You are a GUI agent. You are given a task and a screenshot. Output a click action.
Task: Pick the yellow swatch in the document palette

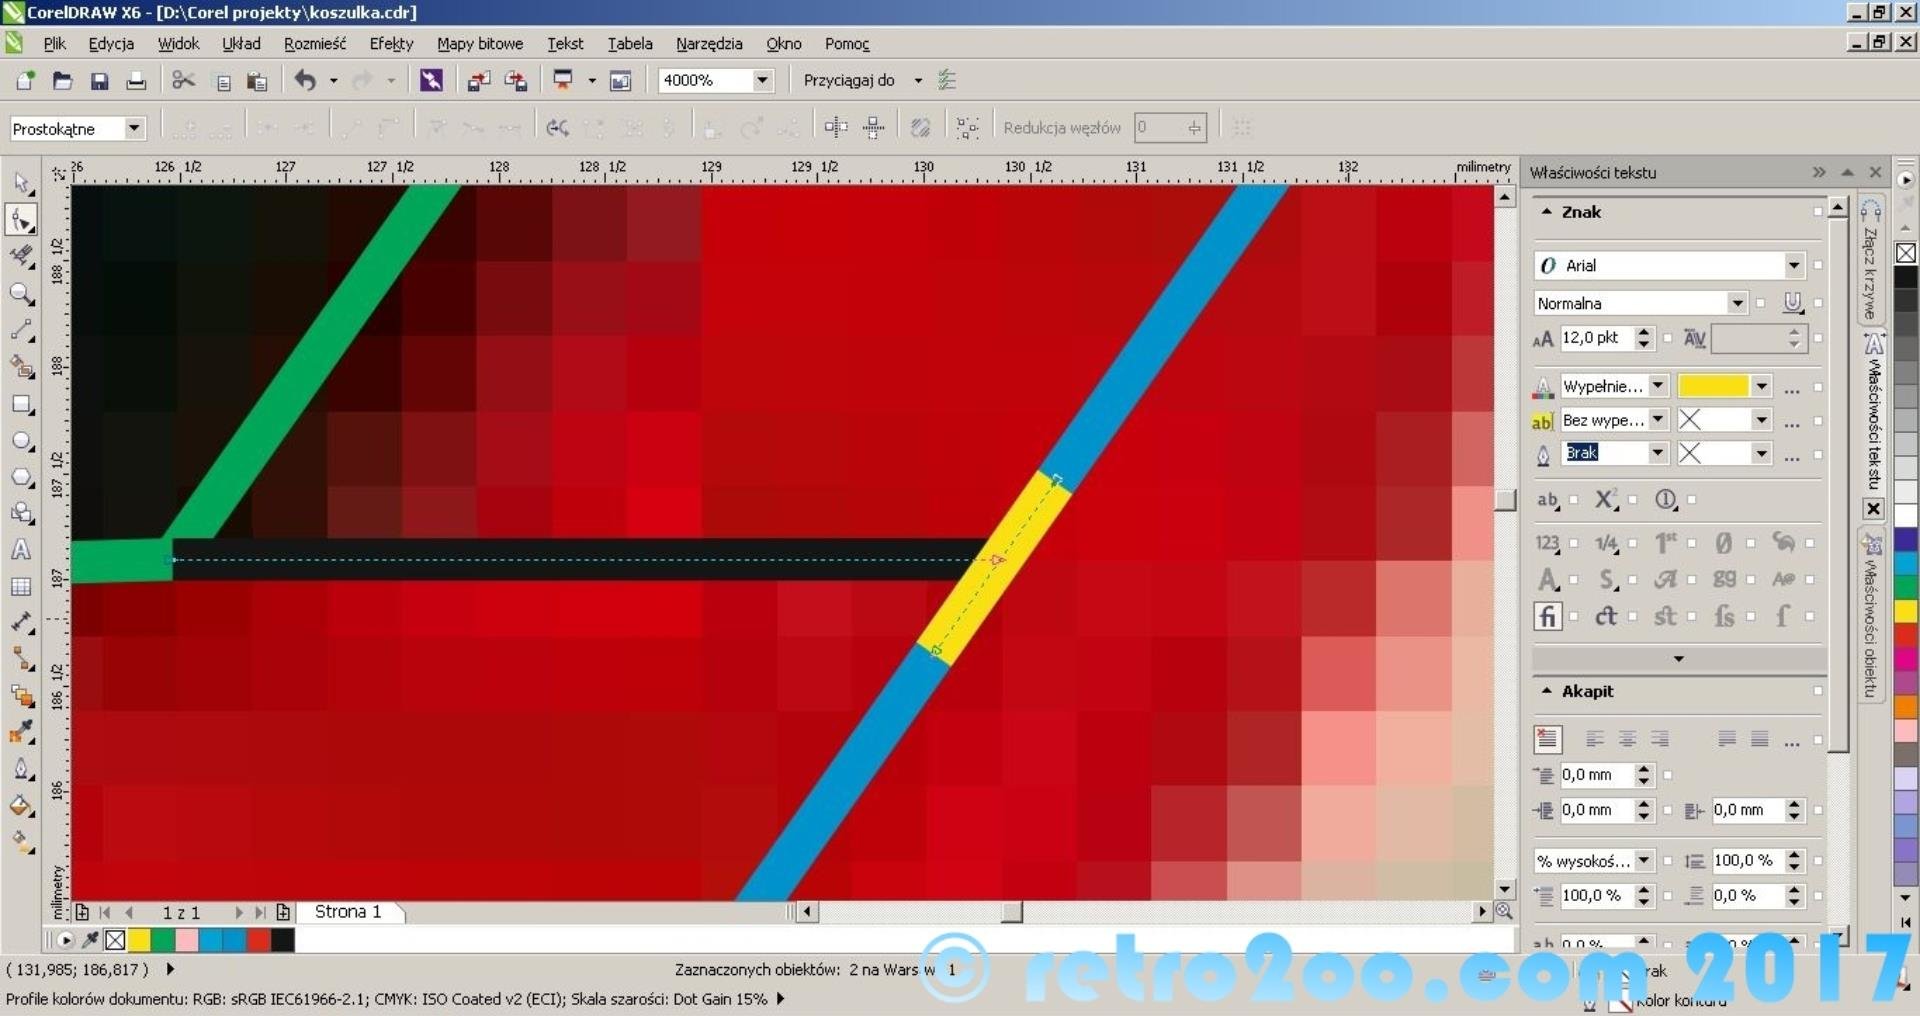(x=139, y=940)
